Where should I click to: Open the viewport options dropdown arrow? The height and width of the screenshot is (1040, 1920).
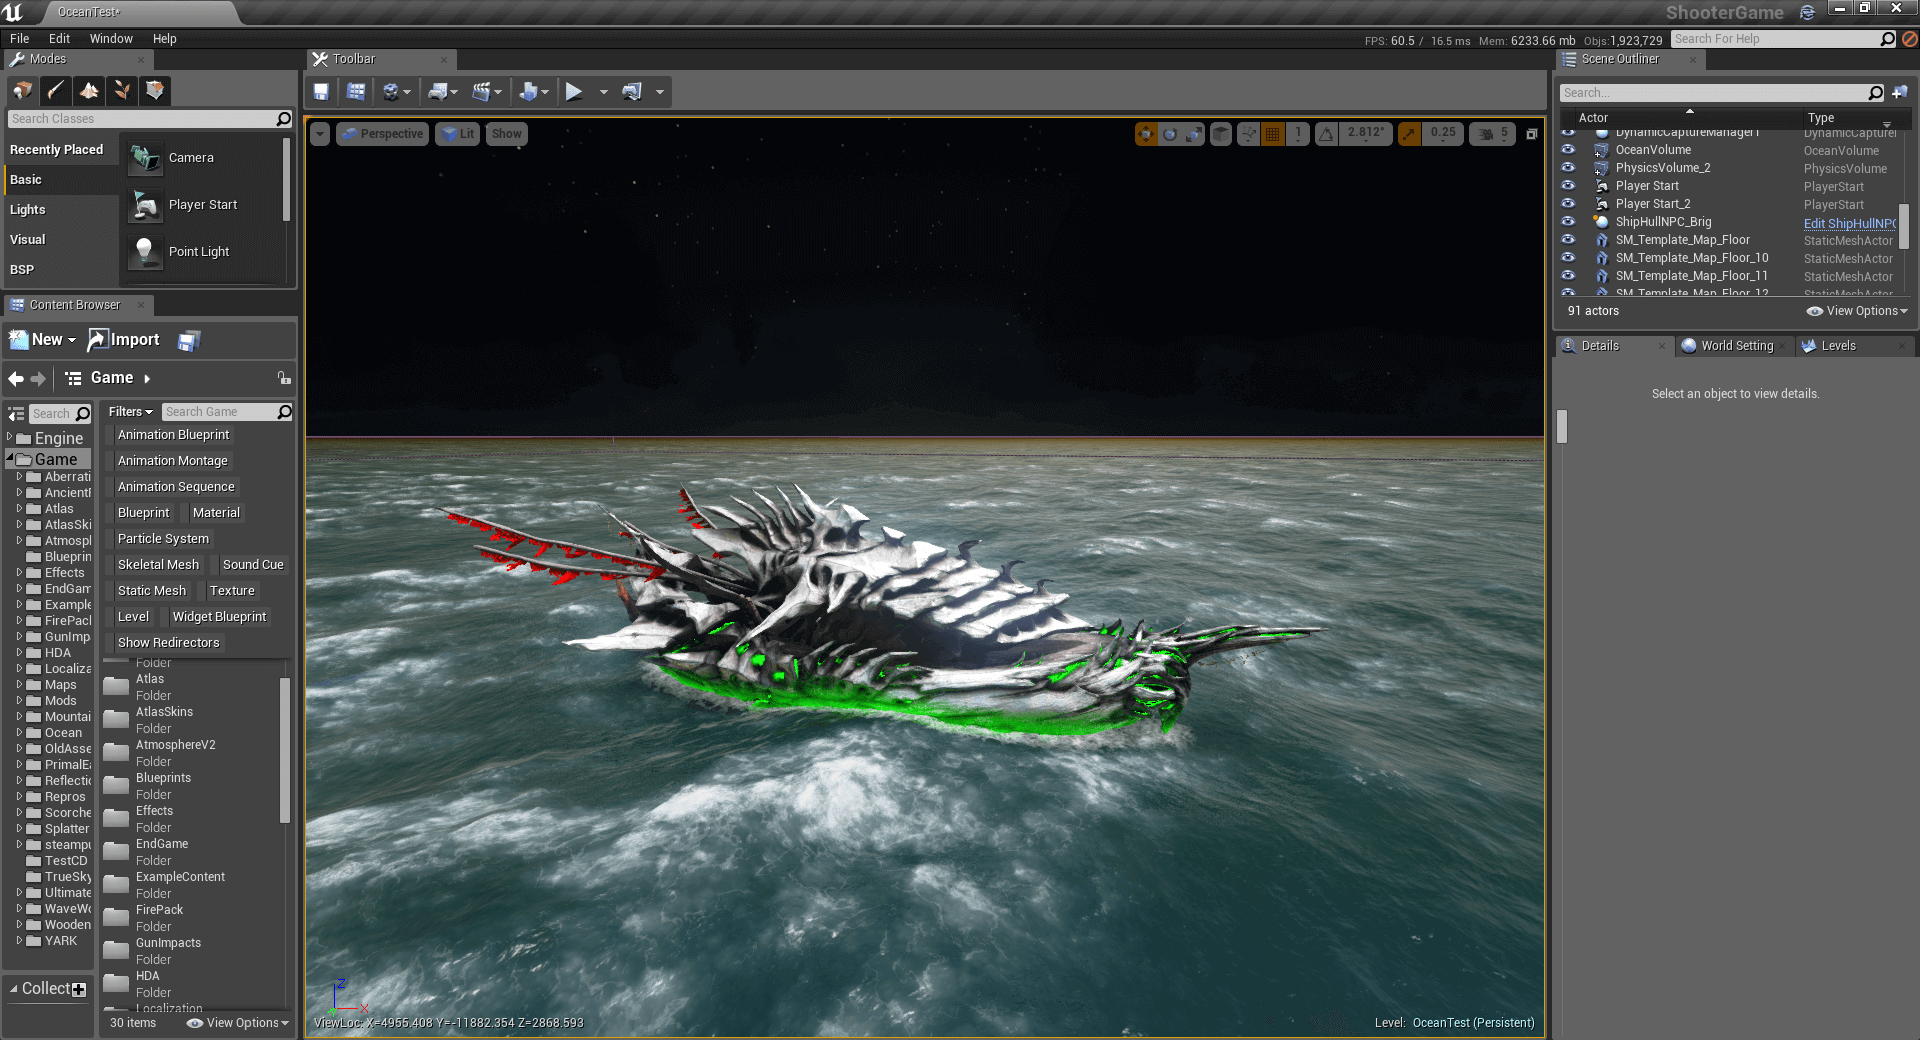(320, 134)
